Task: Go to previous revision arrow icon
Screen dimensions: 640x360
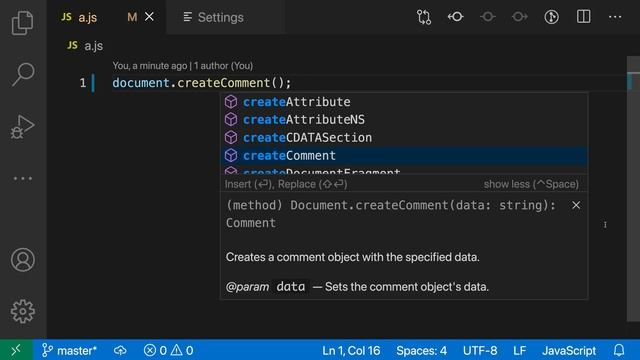Action: 456,17
